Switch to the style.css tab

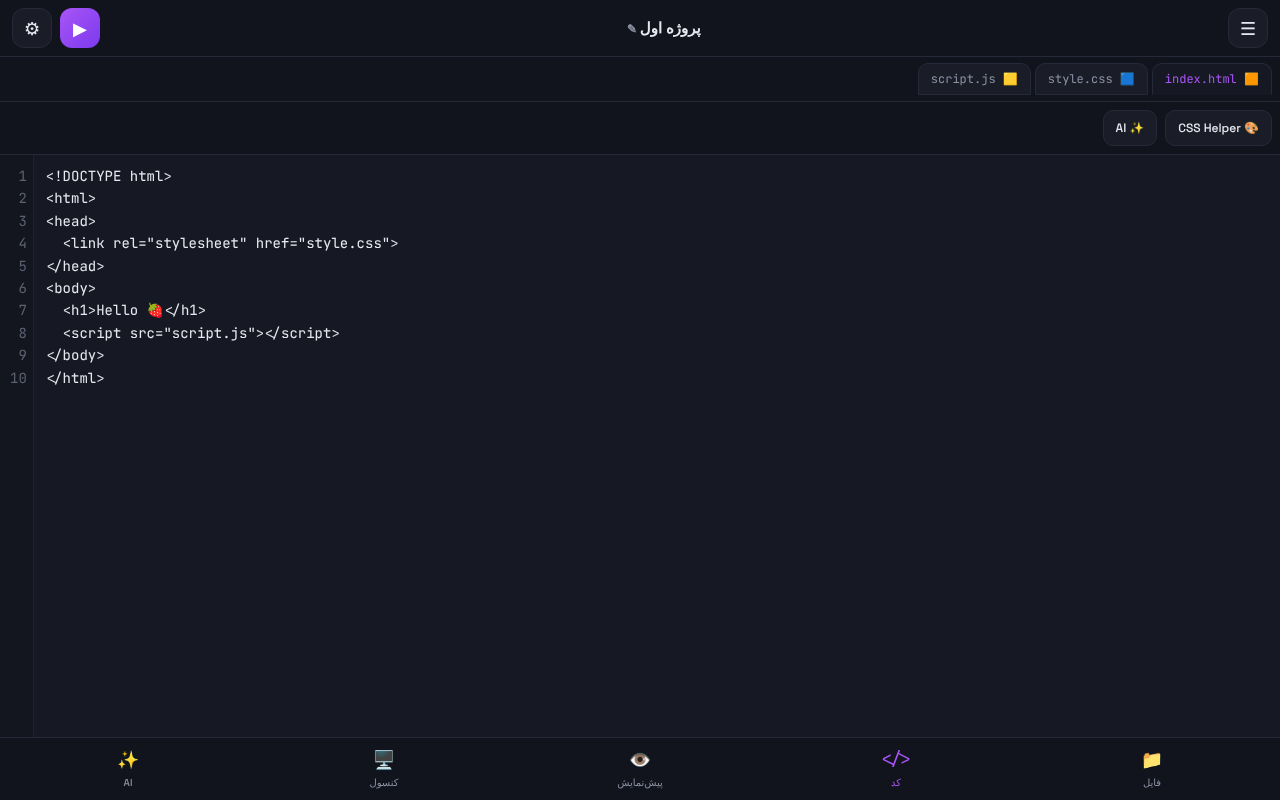(x=1091, y=79)
